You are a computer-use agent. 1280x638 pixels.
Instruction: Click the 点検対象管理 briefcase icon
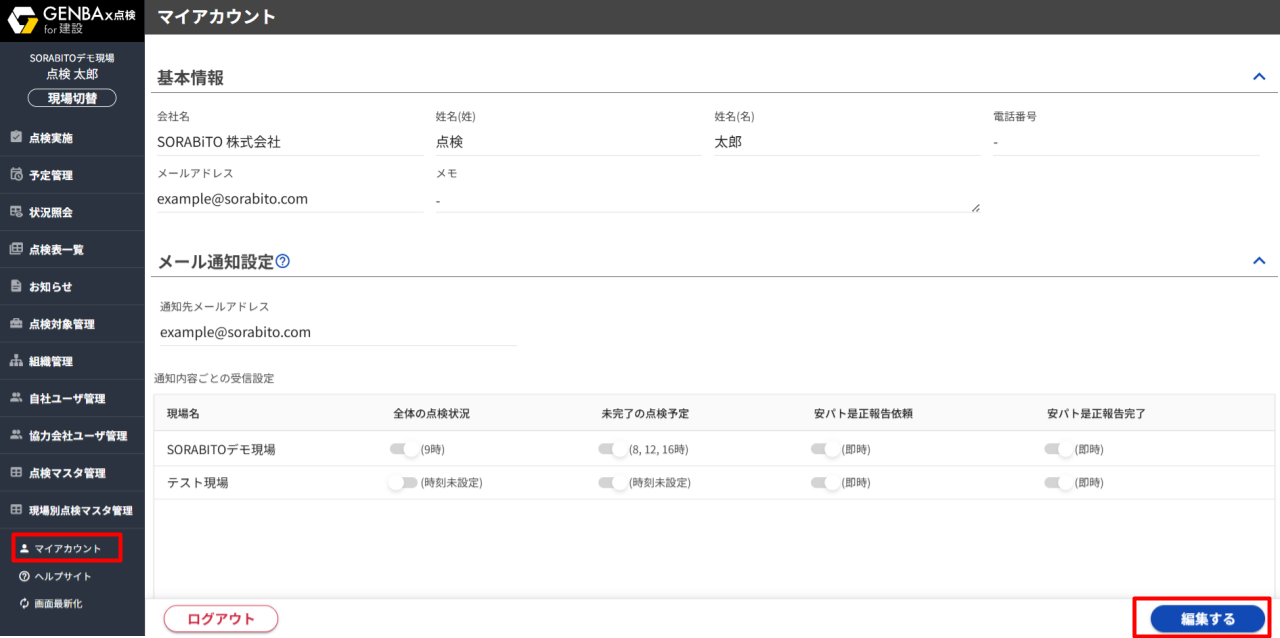(16, 324)
